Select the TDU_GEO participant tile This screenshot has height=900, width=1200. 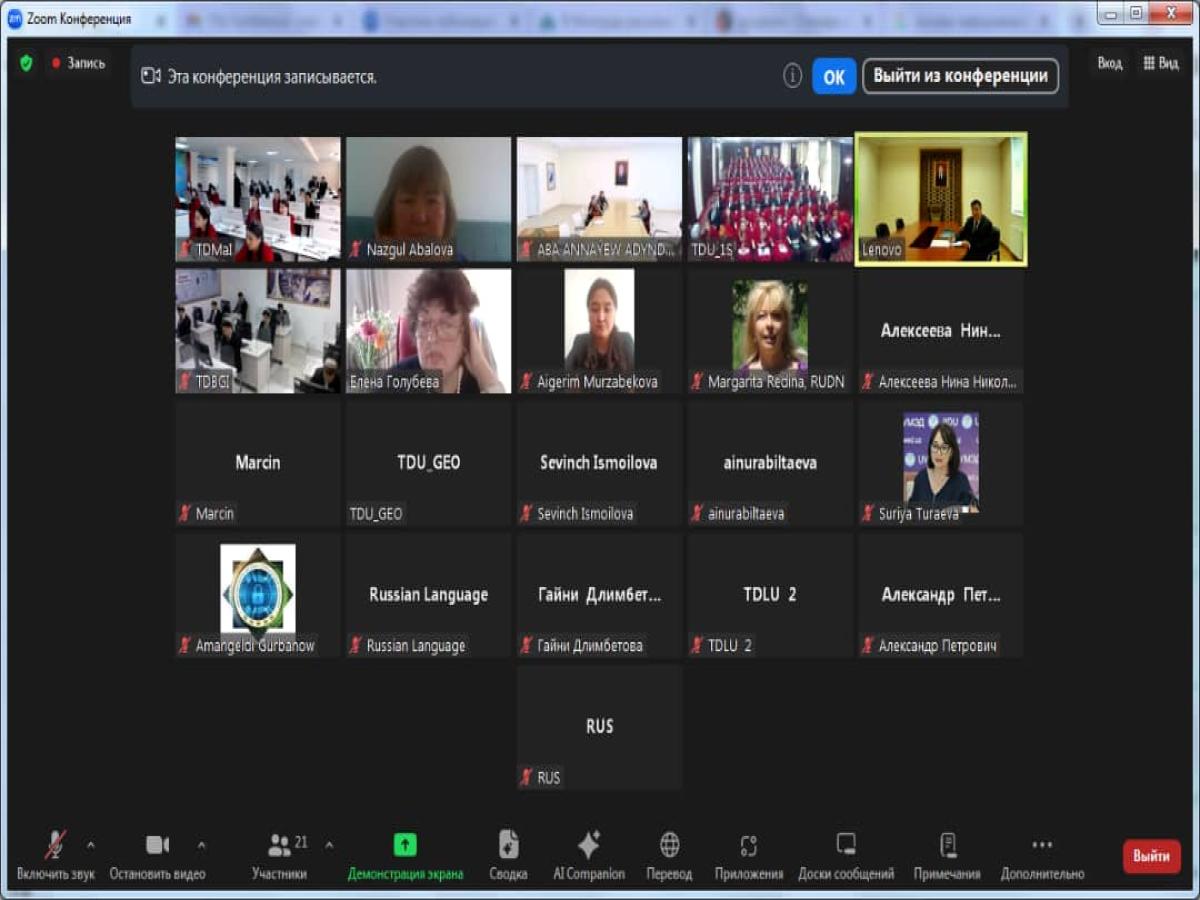point(428,463)
